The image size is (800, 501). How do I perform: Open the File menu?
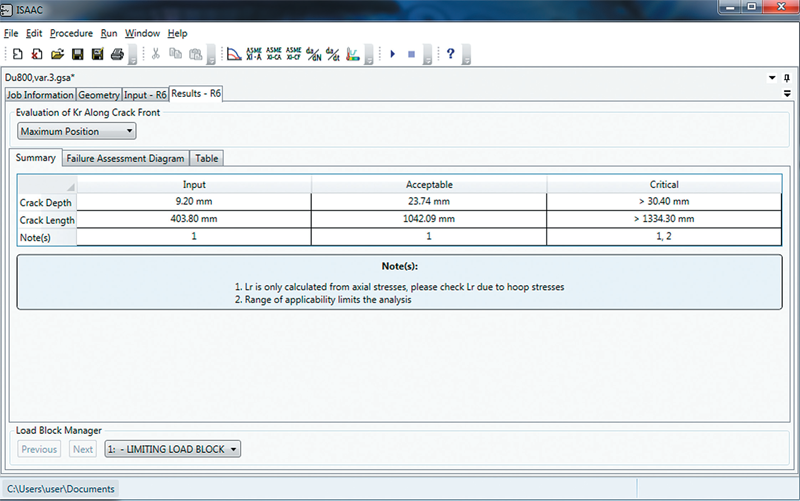pos(11,33)
